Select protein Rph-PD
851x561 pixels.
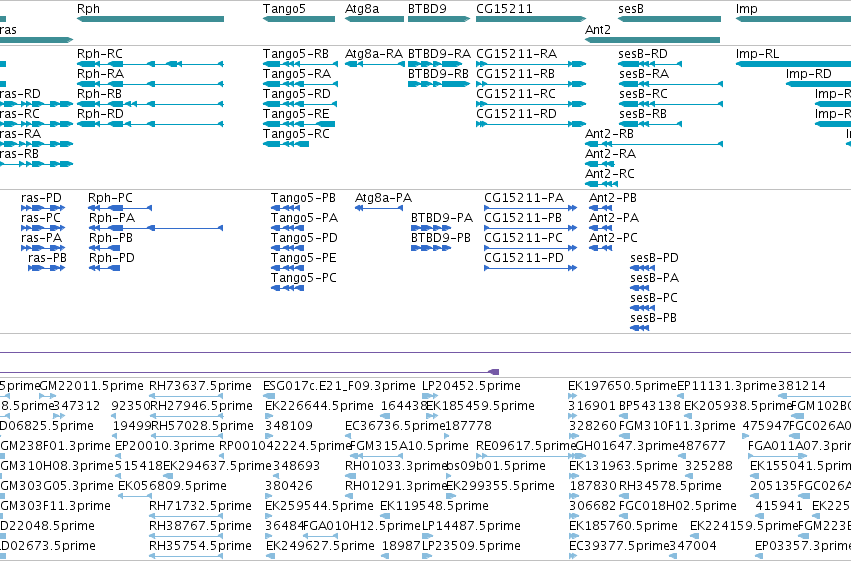(104, 268)
